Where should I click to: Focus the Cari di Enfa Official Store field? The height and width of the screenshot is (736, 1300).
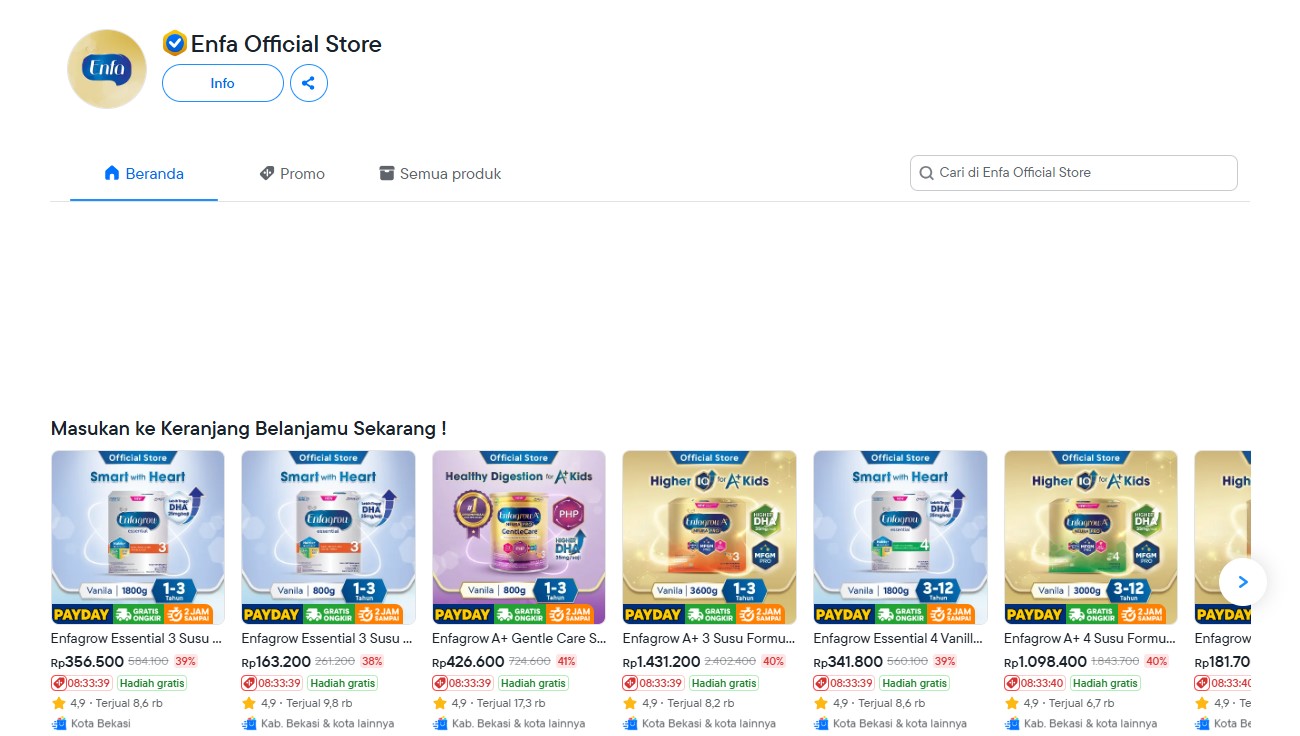click(x=1074, y=173)
